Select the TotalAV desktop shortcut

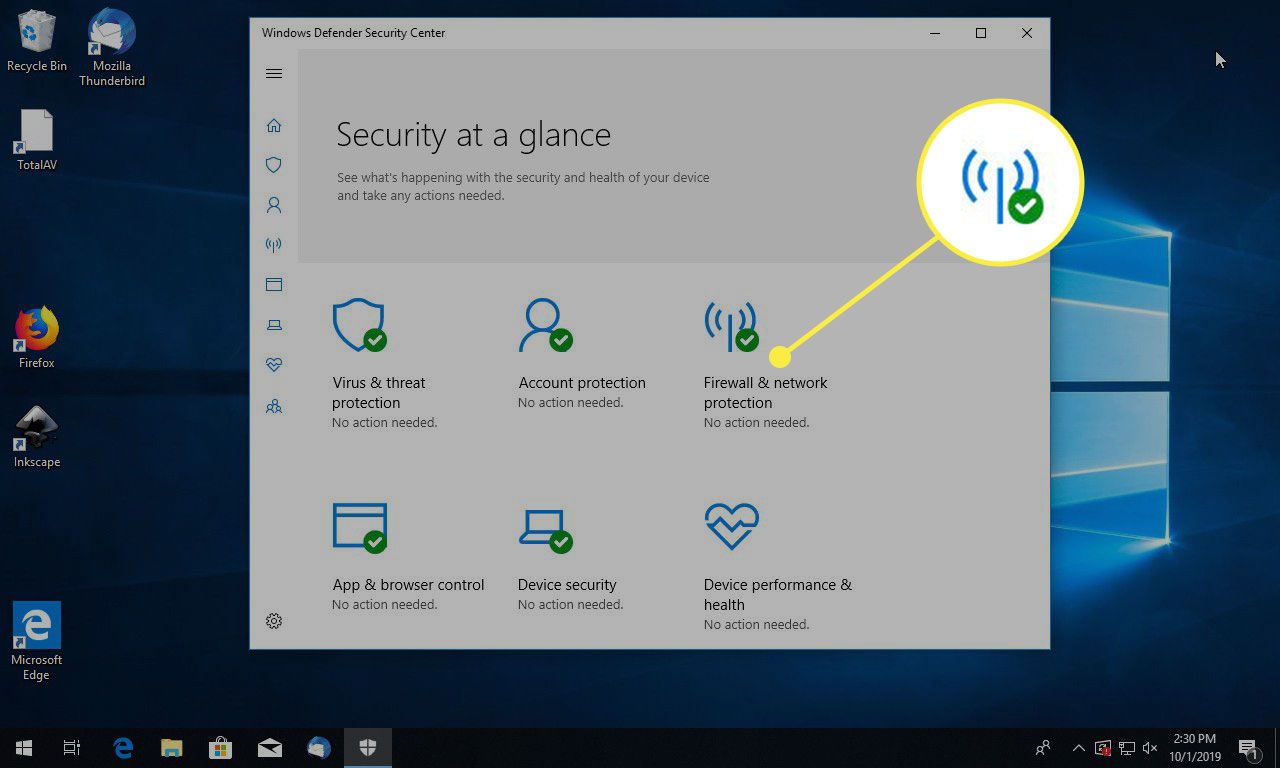[x=37, y=140]
